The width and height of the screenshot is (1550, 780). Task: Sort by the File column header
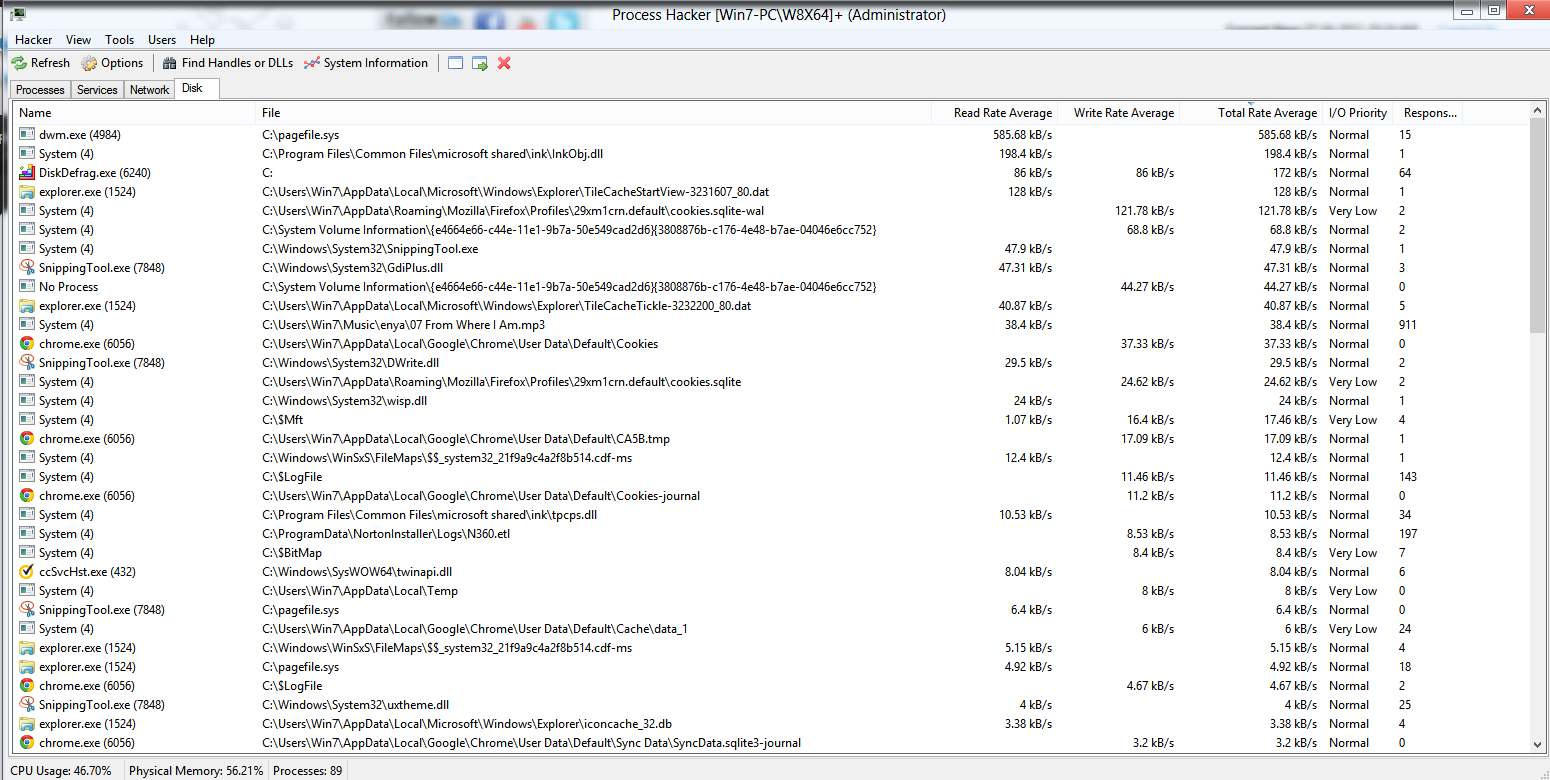593,113
